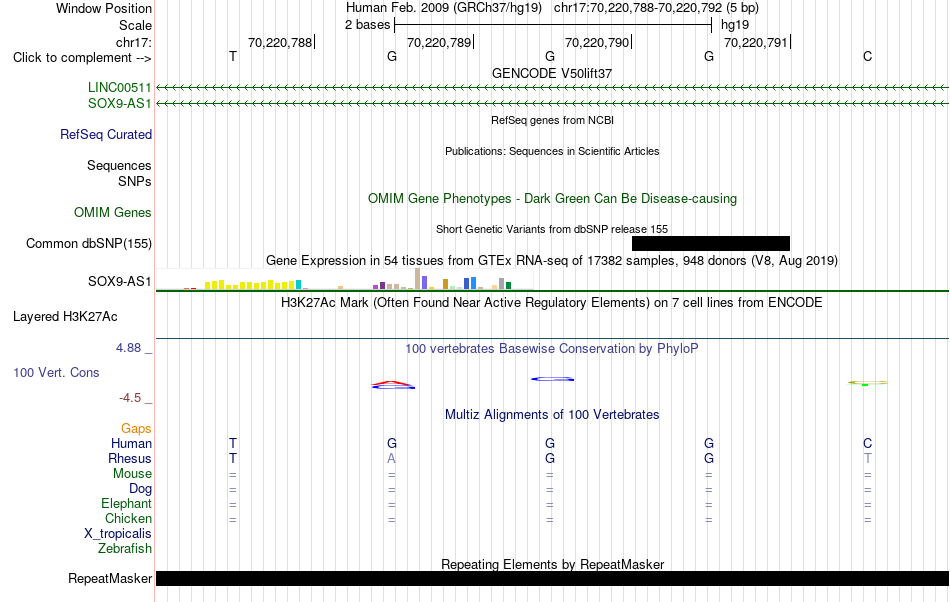Click '100 vertebrates Basewise Conservation by PhyloP' title
The height and width of the screenshot is (602, 950).
coord(552,348)
